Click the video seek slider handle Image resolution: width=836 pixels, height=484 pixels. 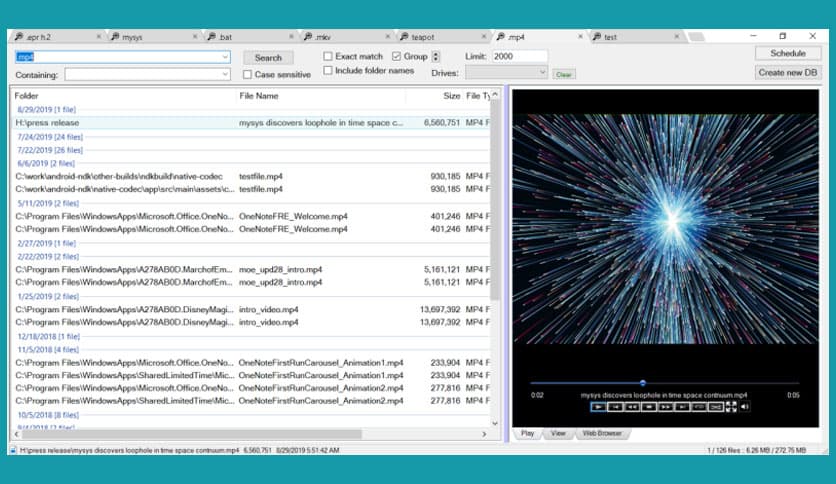(642, 383)
